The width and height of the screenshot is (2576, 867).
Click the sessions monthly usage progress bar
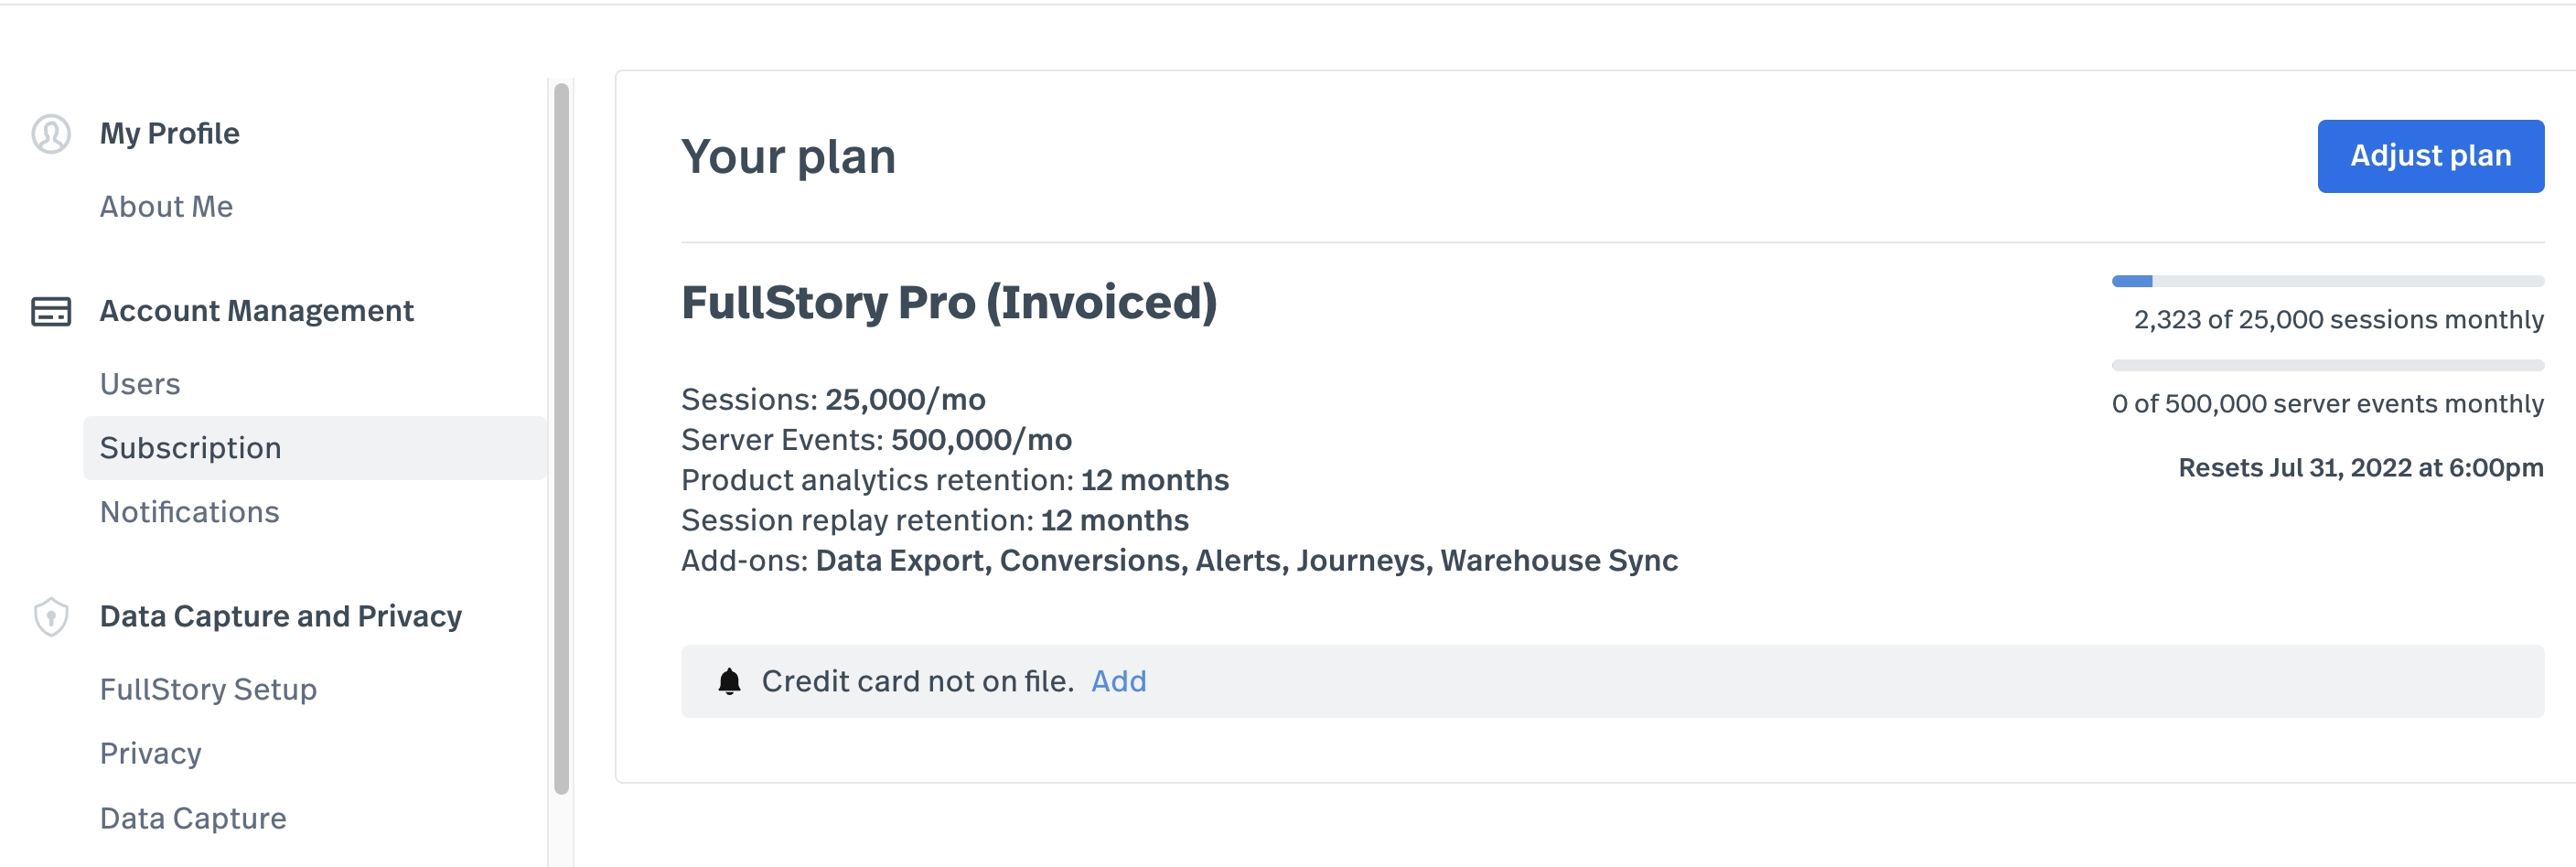[x=2328, y=282]
